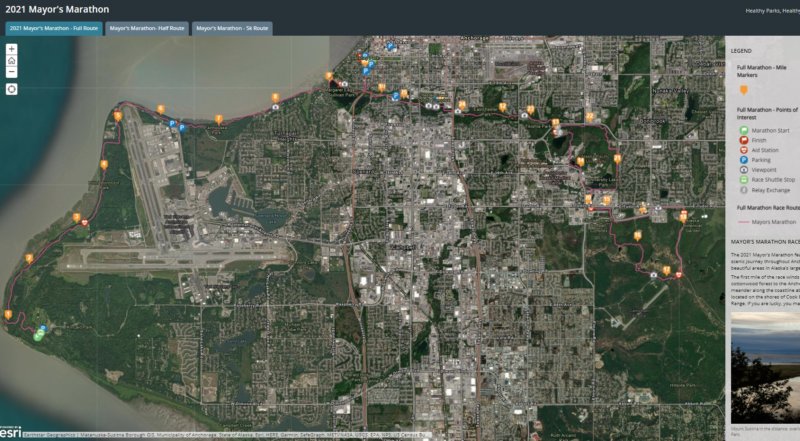Reset map to default home extent
Viewport: 800px width, 441px height.
11,60
